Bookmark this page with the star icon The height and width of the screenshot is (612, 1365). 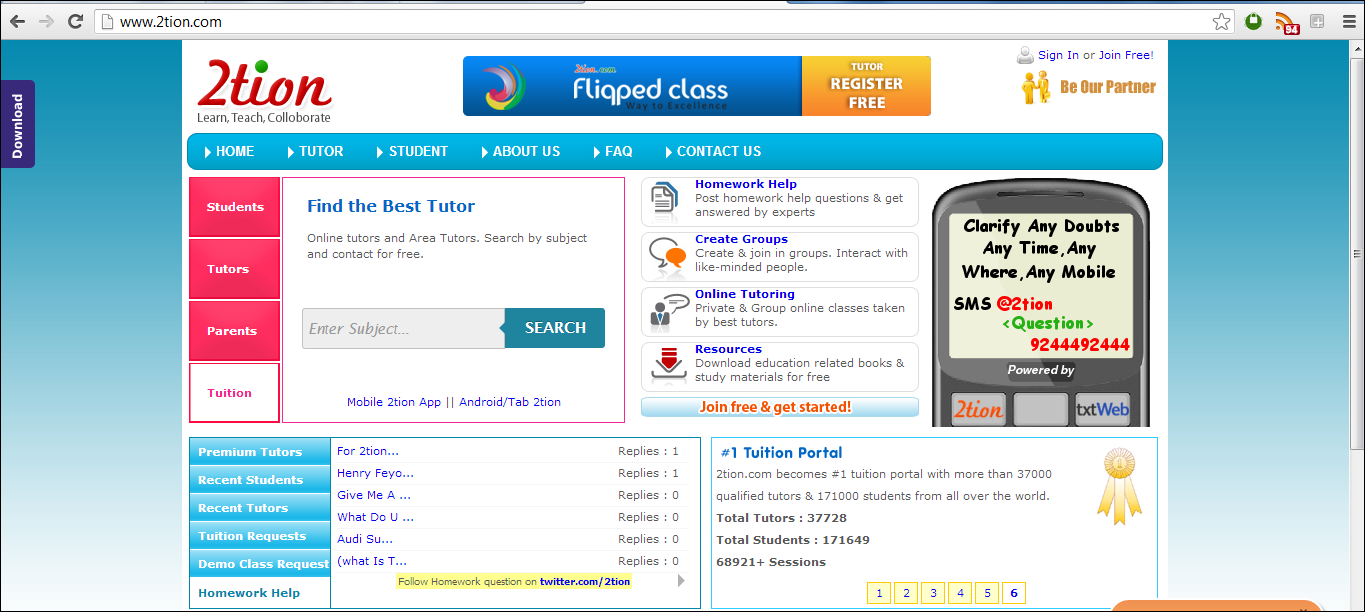[x=1221, y=21]
